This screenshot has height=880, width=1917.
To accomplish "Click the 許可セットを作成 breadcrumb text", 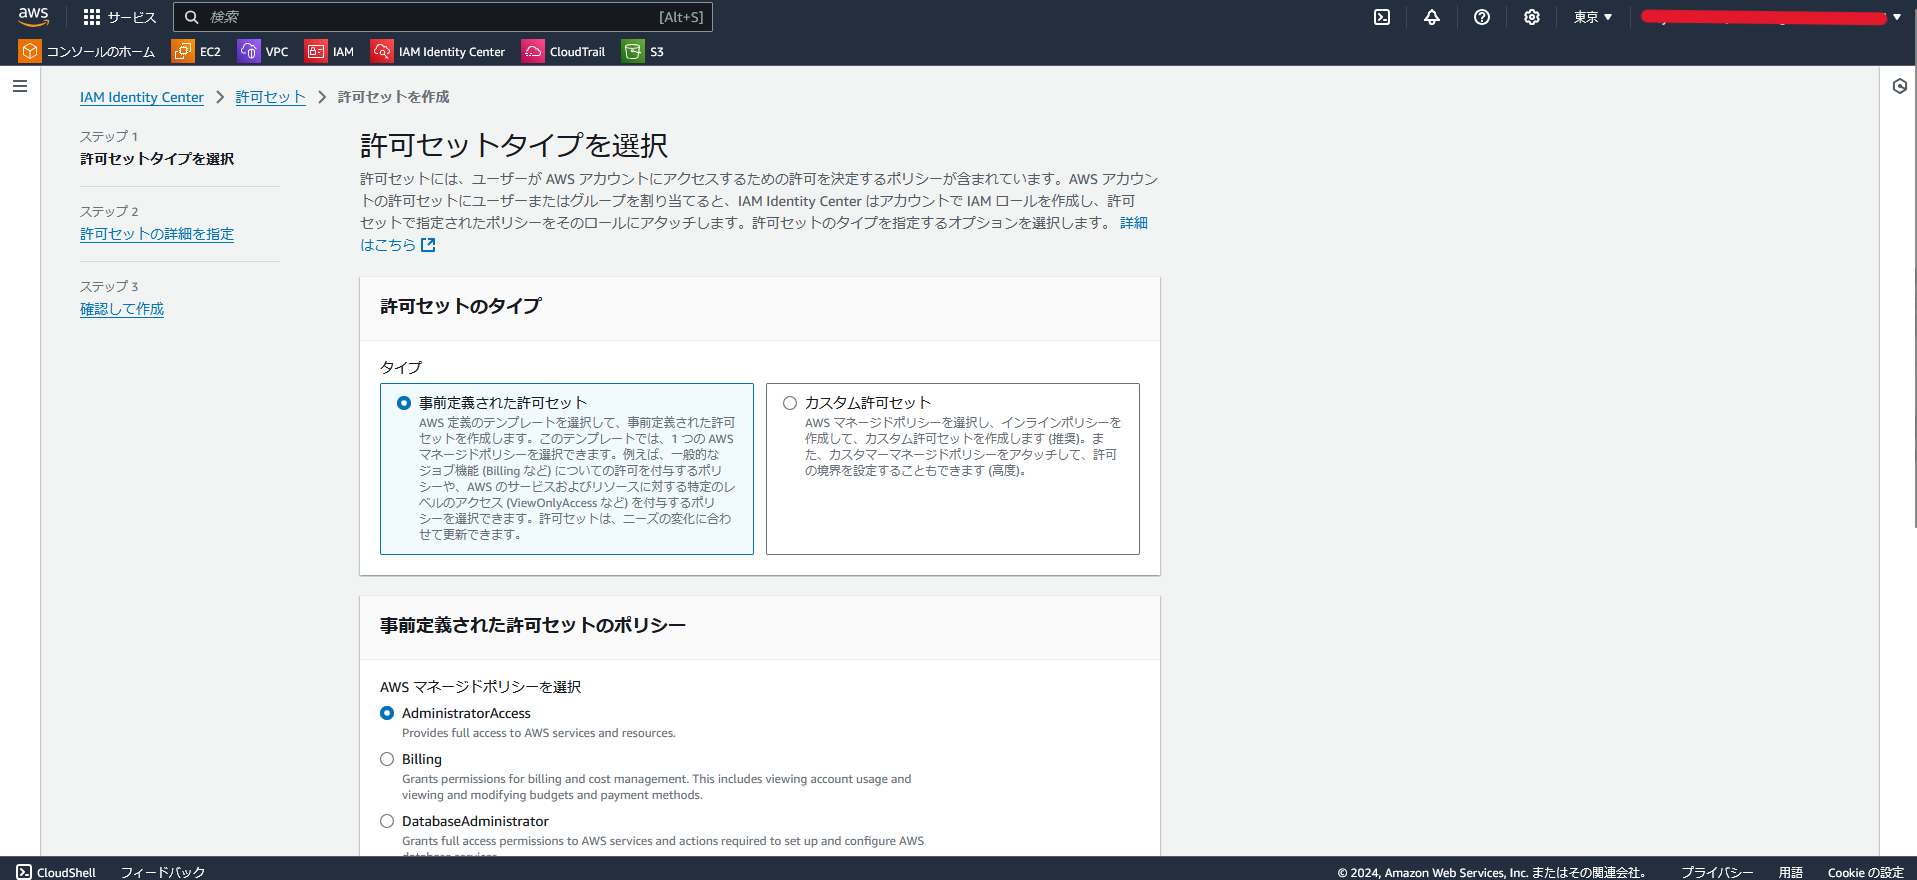I will pos(394,97).
